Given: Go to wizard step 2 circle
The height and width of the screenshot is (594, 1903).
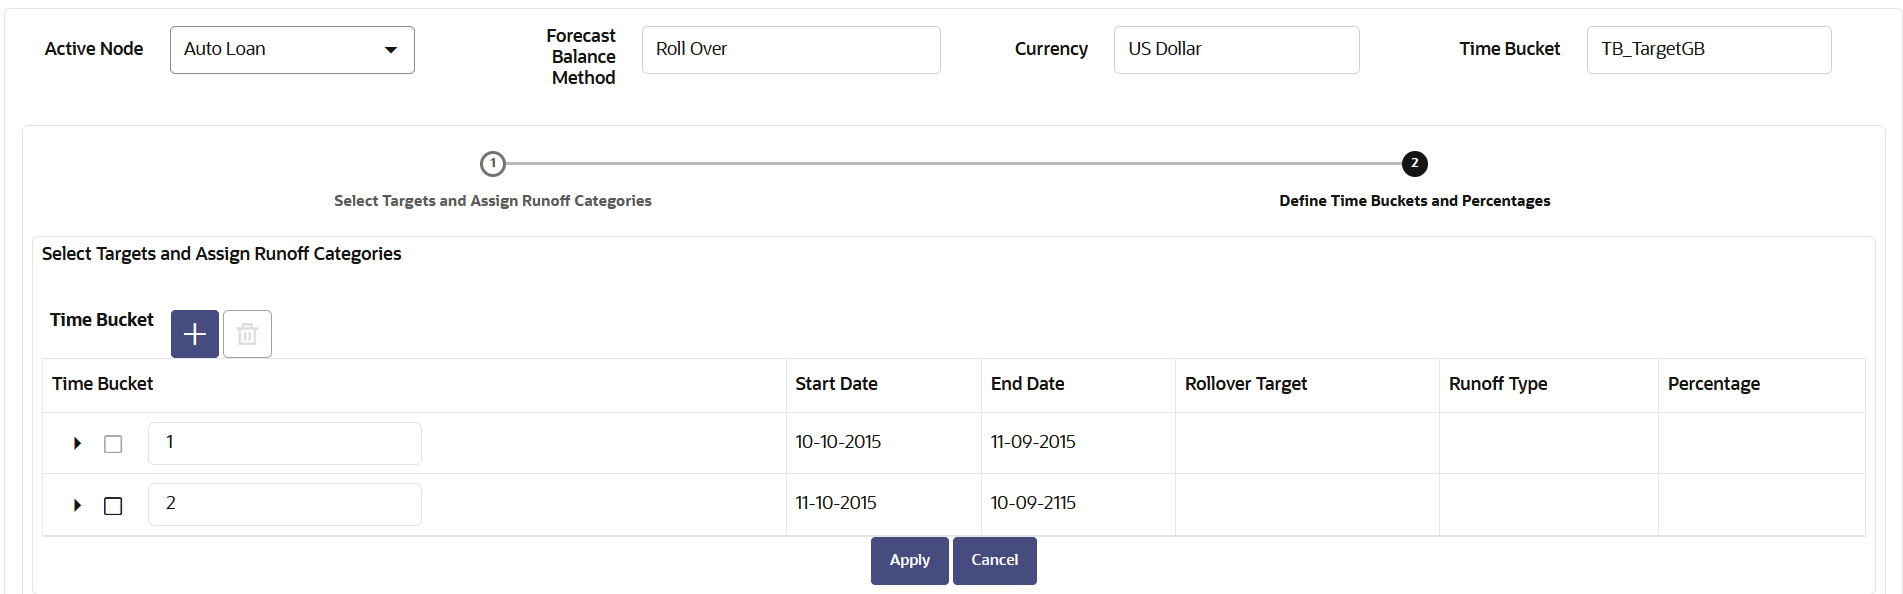Looking at the screenshot, I should (1415, 163).
